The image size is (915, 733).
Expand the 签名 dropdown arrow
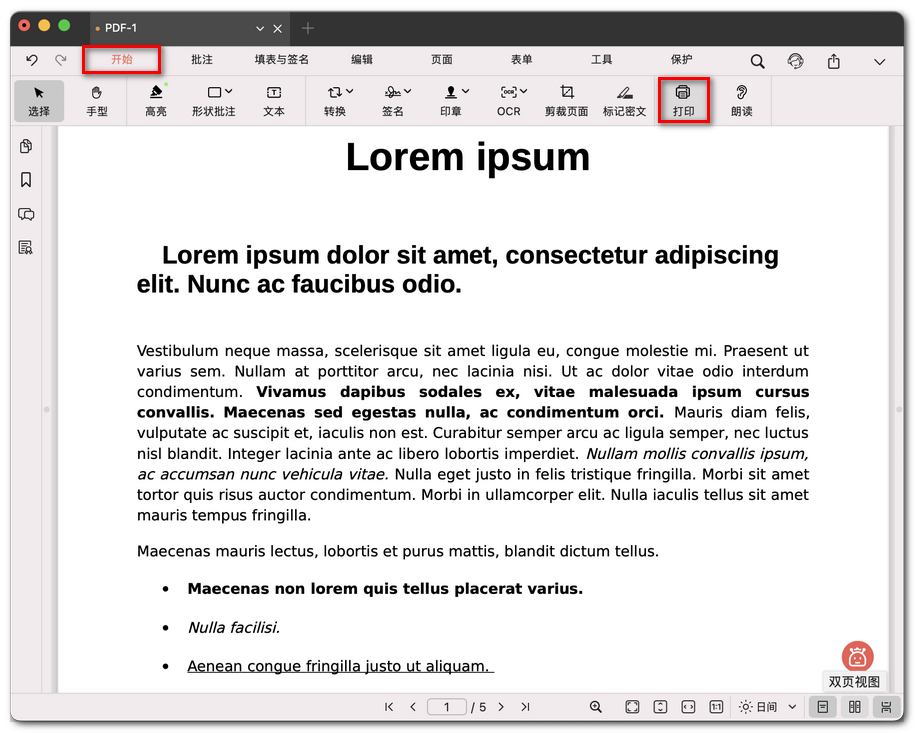point(407,92)
